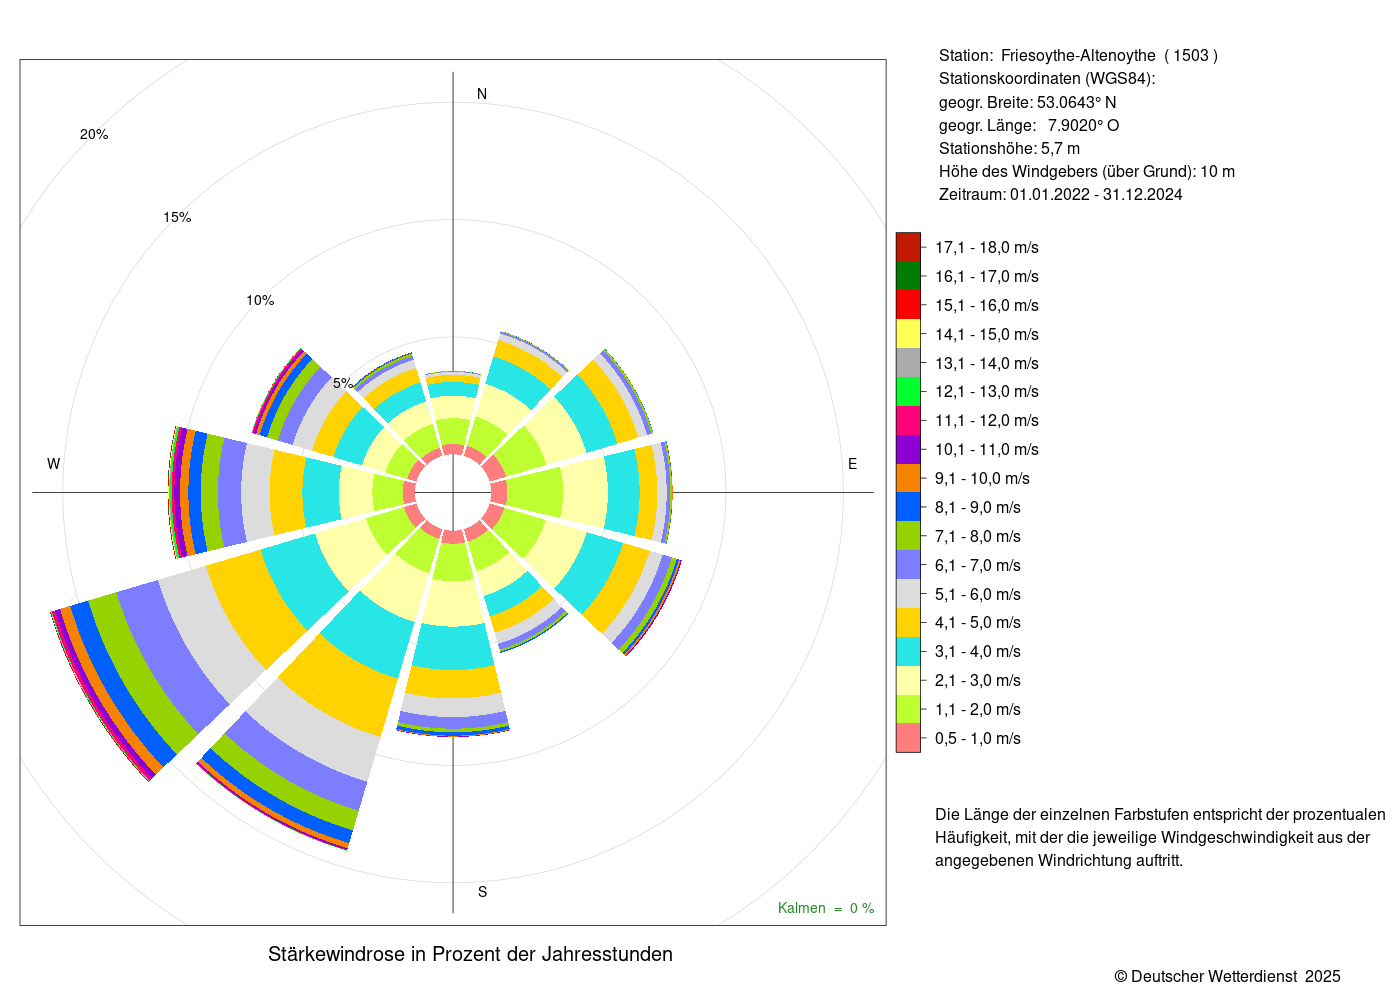Click the 9,1 - 10,0 m/s orange swatch
The image size is (1400, 1000).
coord(908,478)
